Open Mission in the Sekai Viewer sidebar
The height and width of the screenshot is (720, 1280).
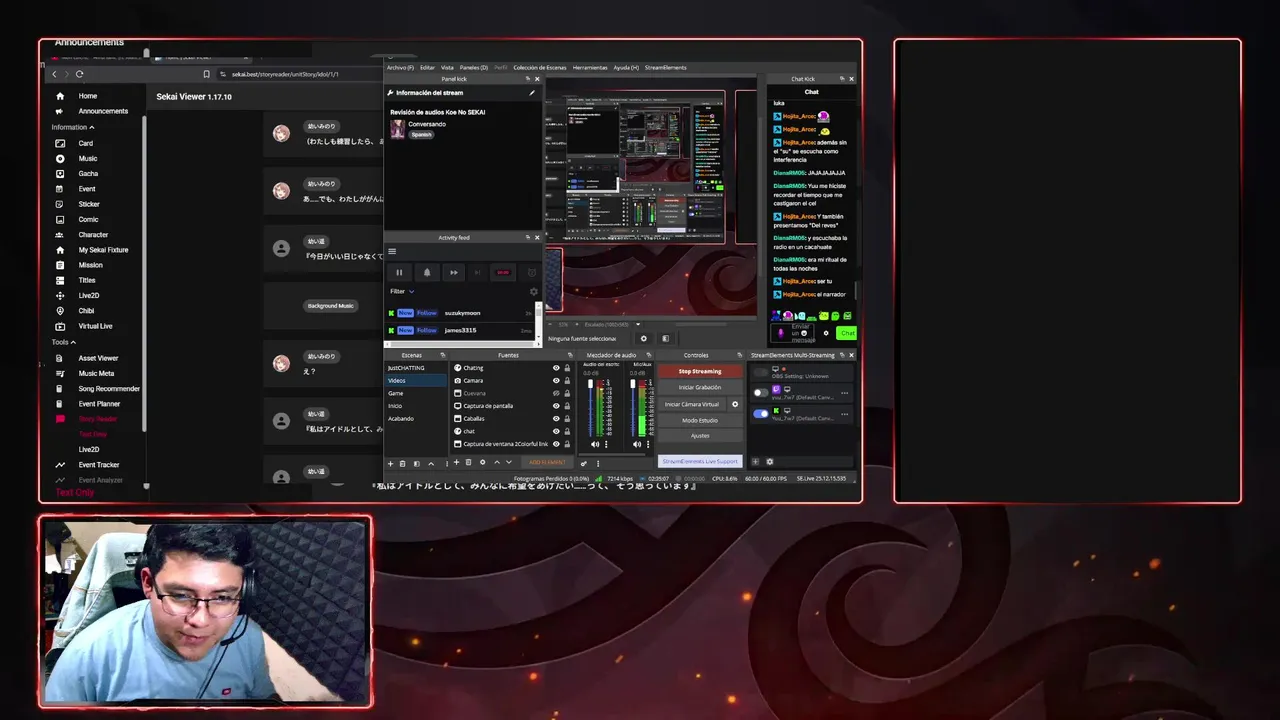90,265
